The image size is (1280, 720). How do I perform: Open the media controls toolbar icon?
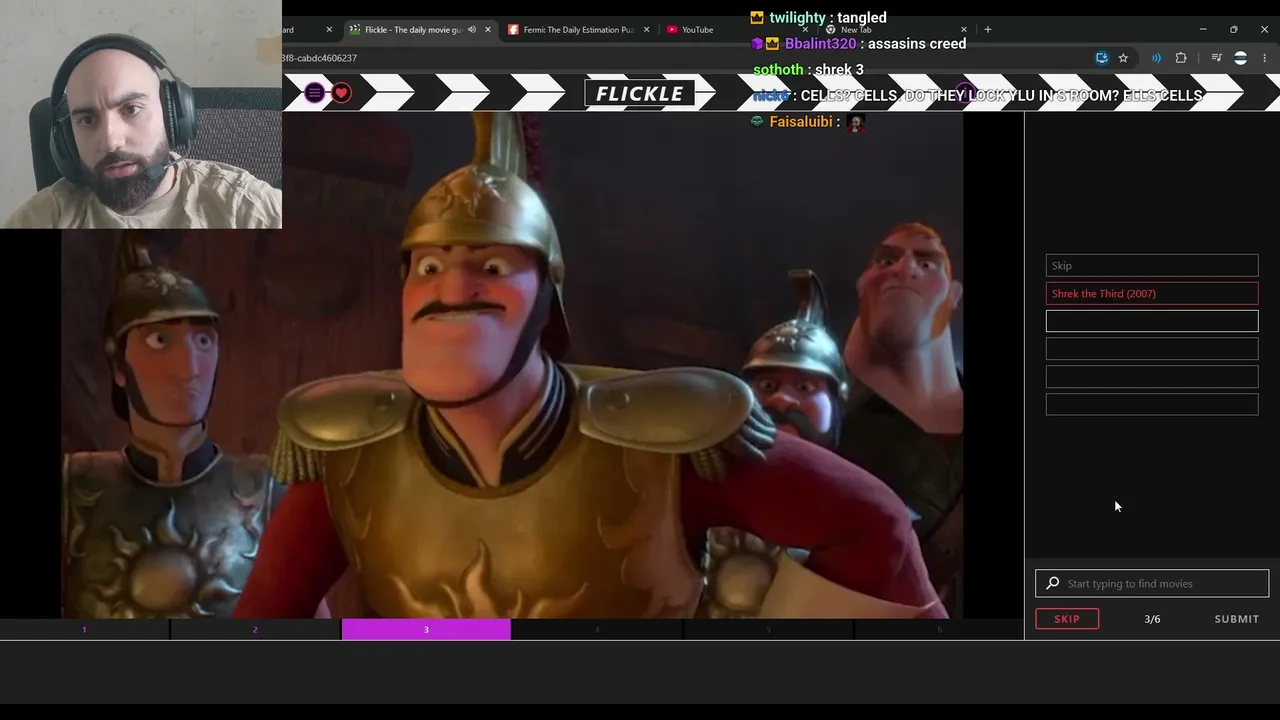[1216, 58]
